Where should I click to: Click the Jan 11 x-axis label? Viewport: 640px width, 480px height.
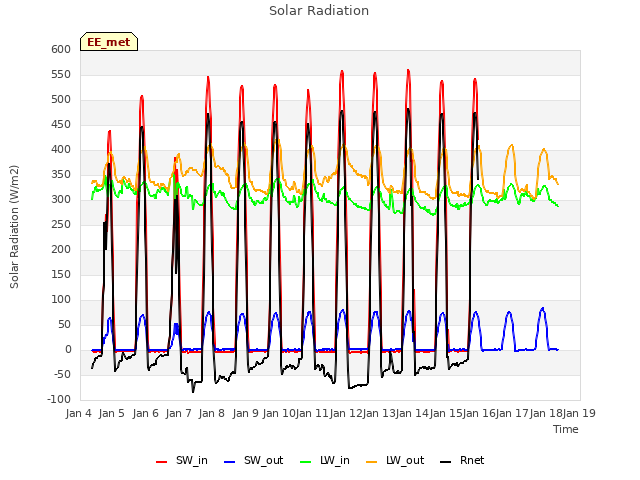tap(312, 413)
